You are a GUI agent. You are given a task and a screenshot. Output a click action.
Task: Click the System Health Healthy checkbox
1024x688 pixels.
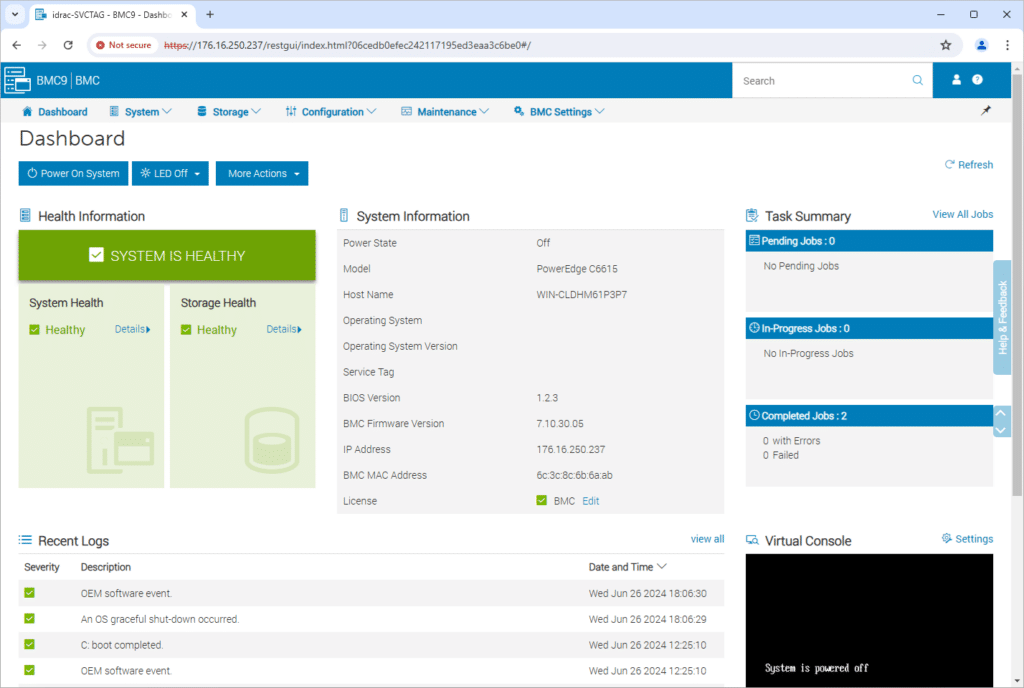click(35, 330)
